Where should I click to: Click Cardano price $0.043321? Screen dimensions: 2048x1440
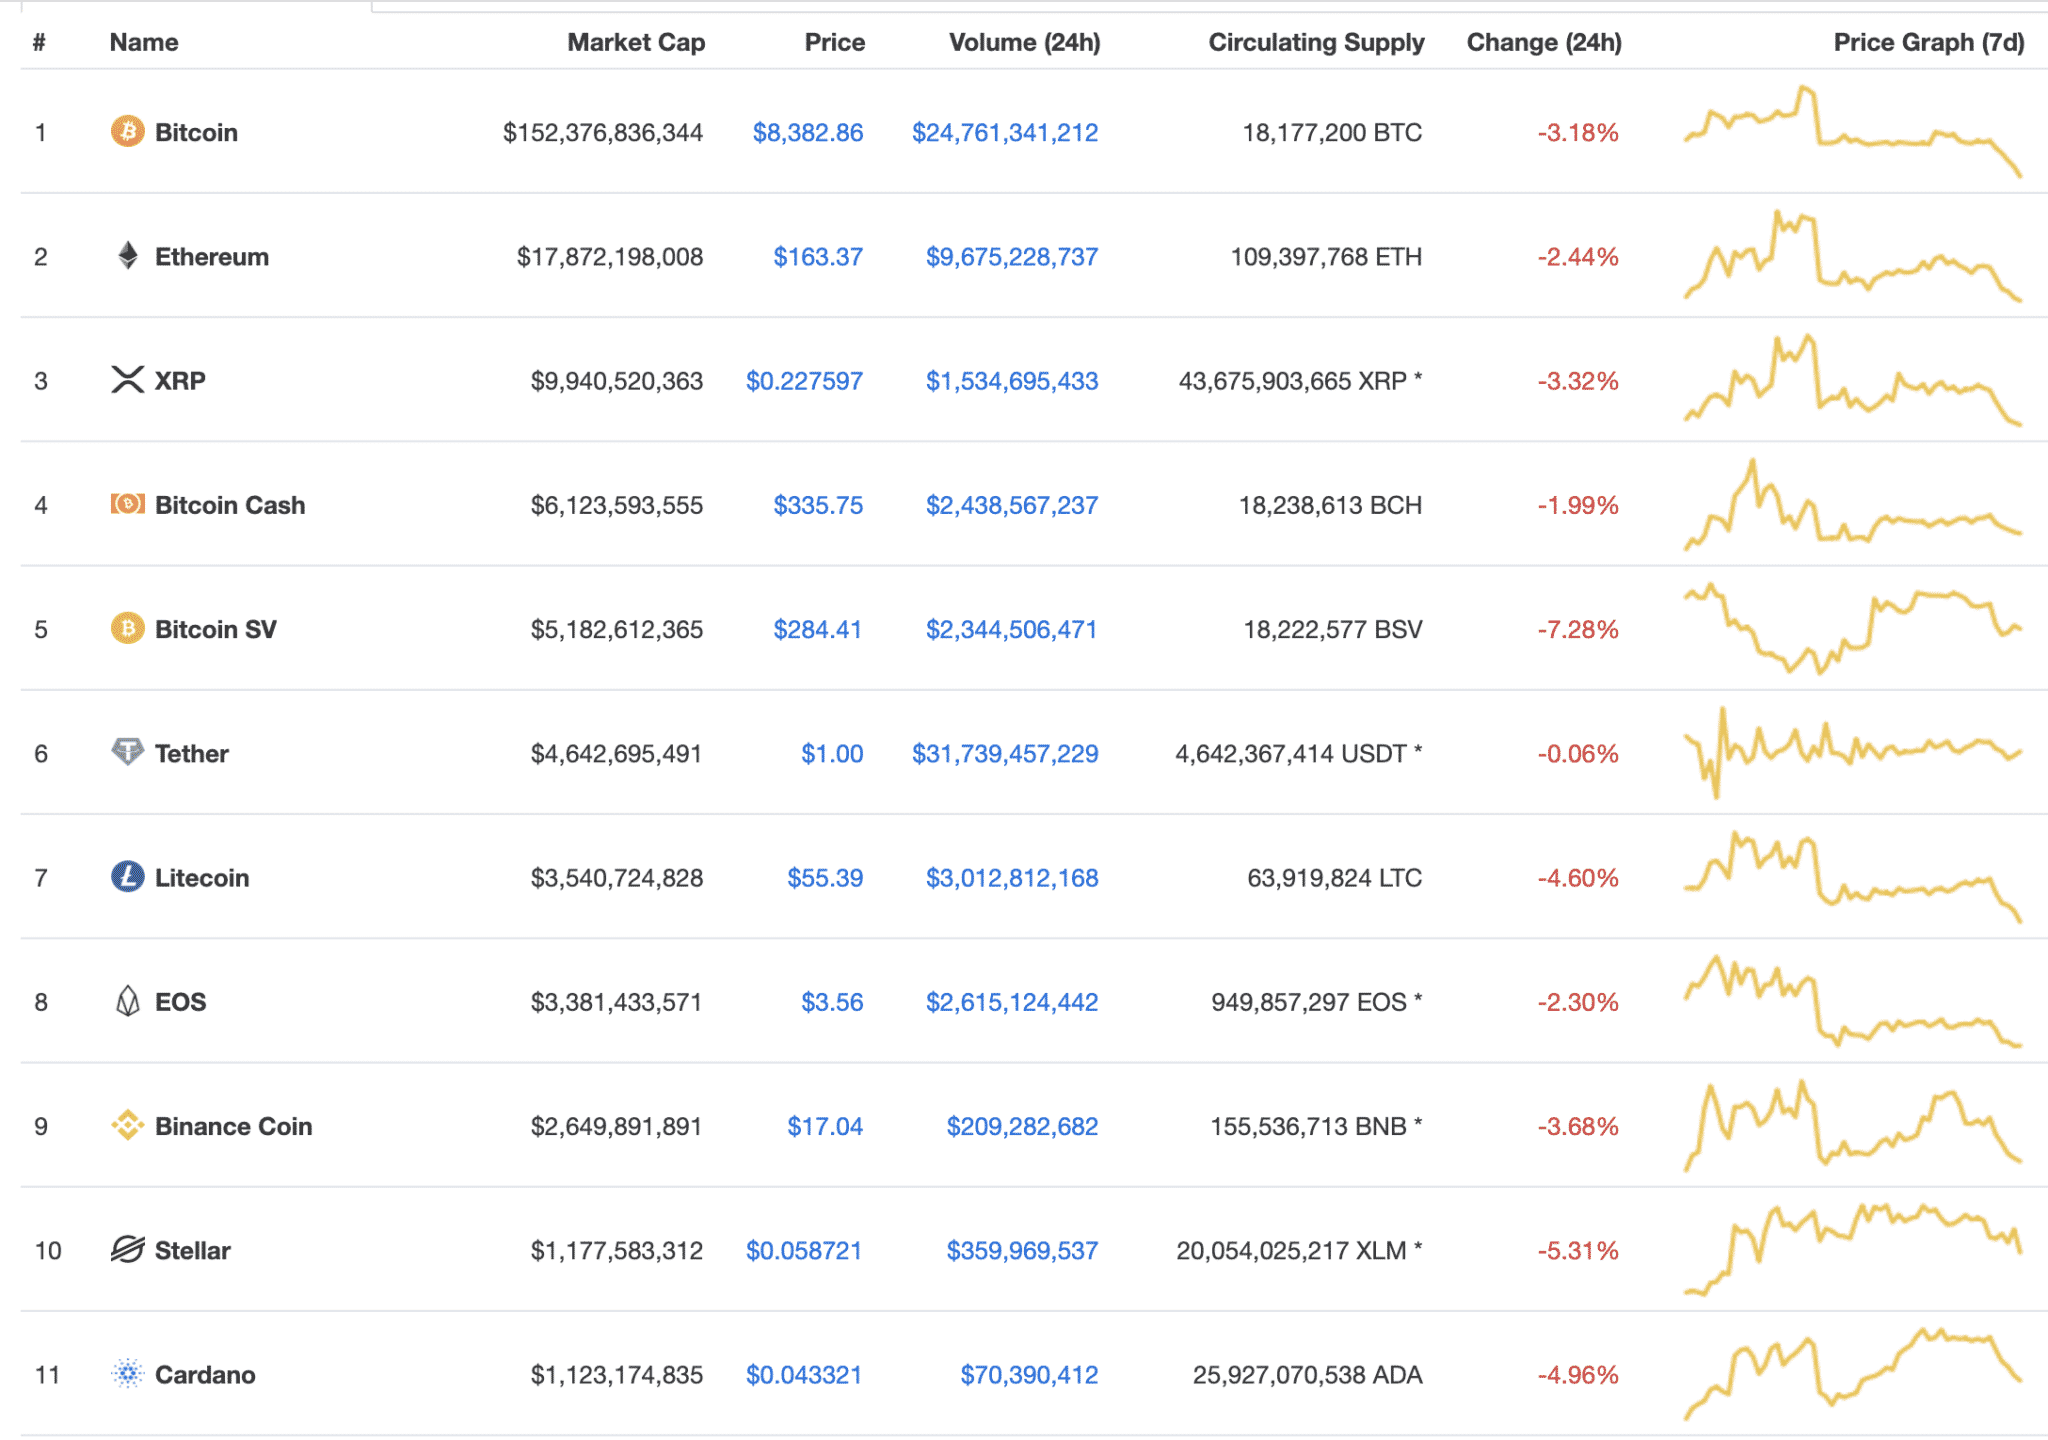click(x=804, y=1375)
